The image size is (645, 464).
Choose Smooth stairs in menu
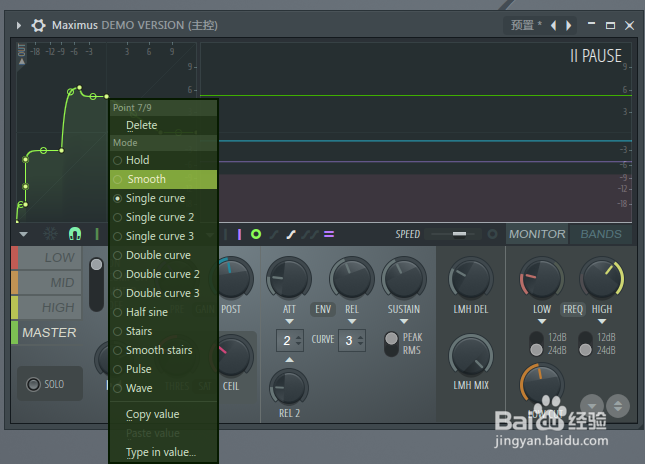click(x=163, y=350)
